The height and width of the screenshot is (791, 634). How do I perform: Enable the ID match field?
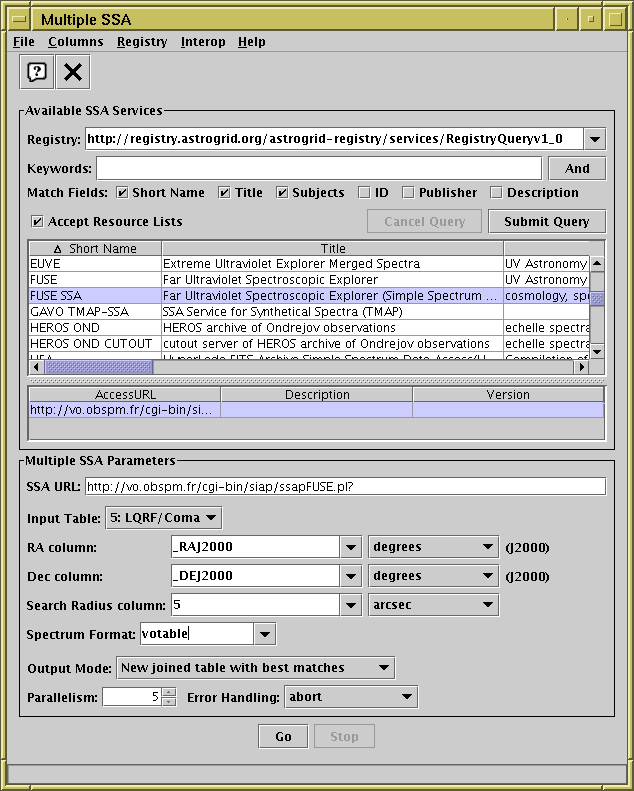(364, 193)
